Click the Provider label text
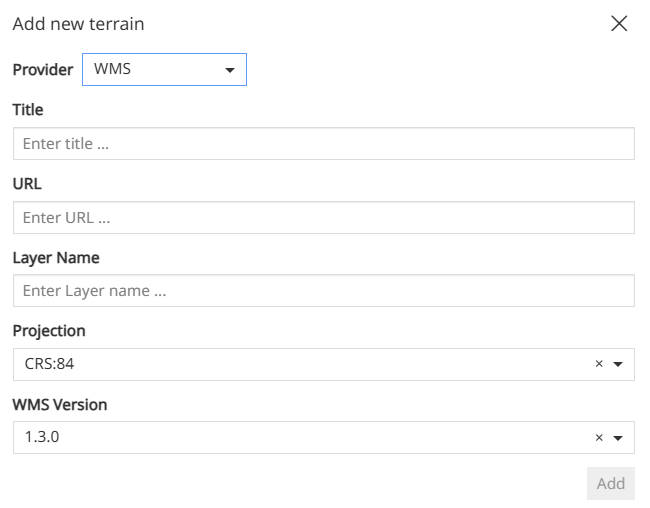The width and height of the screenshot is (650, 508). click(x=42, y=71)
